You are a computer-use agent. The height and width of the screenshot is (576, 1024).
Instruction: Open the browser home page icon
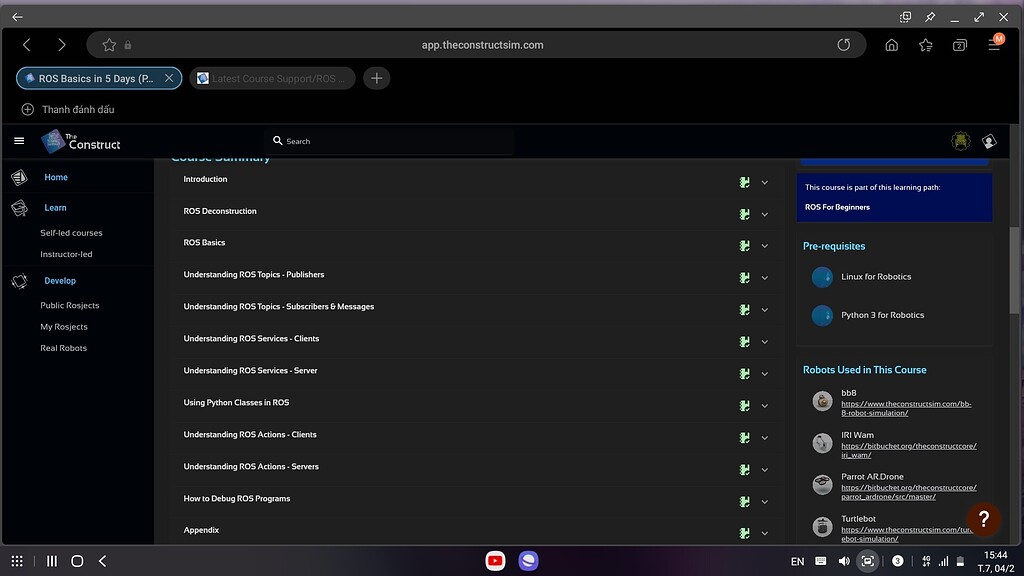point(891,45)
